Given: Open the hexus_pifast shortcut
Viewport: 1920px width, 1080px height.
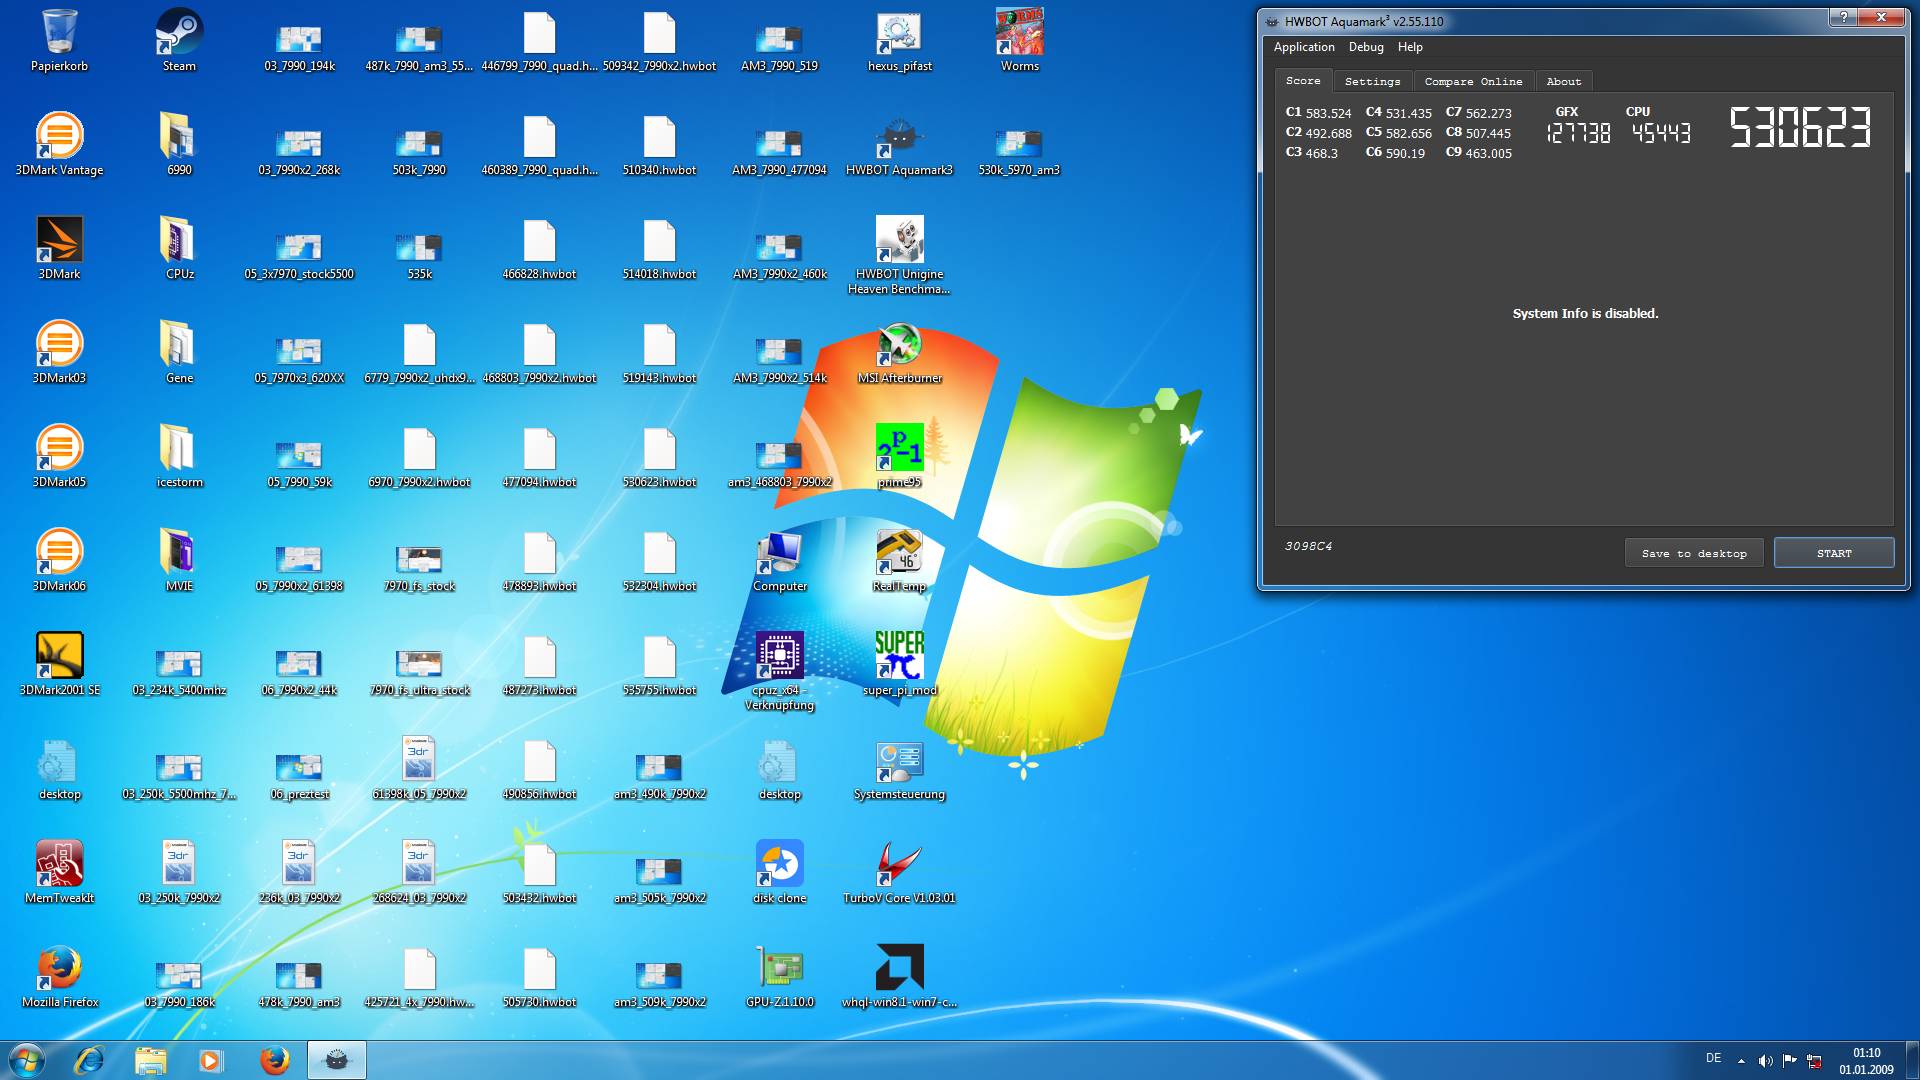Looking at the screenshot, I should tap(899, 40).
